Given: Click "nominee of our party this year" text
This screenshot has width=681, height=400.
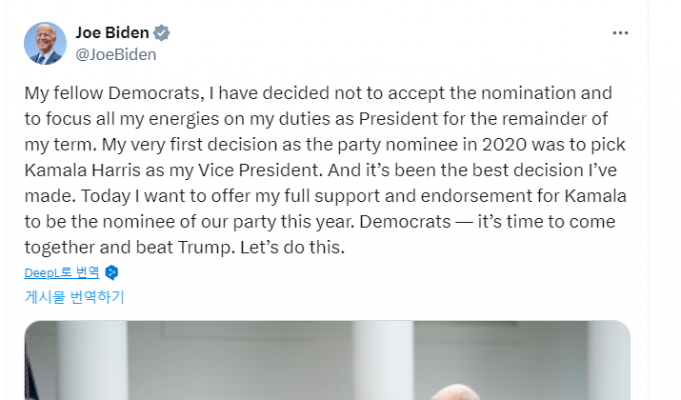Looking at the screenshot, I should (178, 220).
